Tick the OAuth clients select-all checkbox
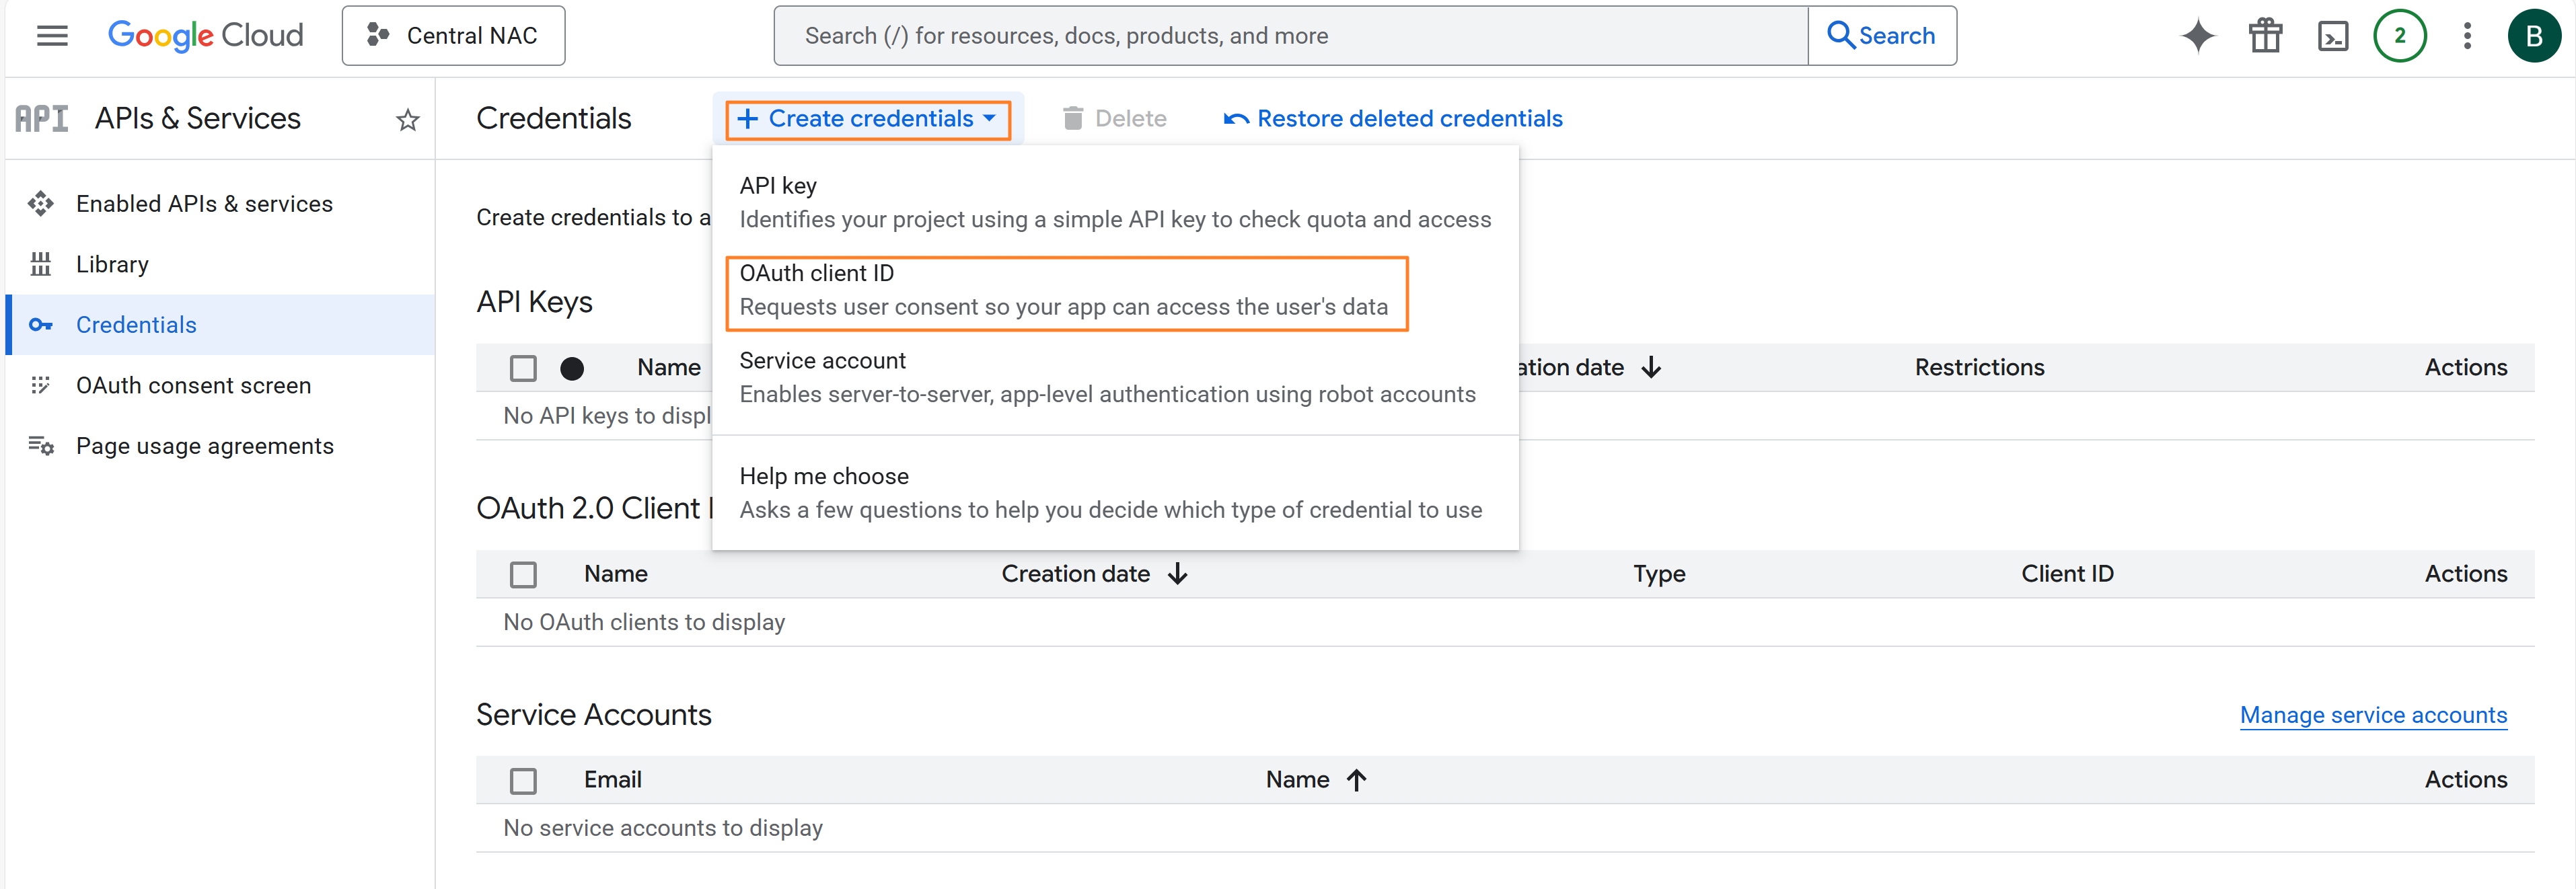Screen dimensions: 2576x889 click(523, 574)
